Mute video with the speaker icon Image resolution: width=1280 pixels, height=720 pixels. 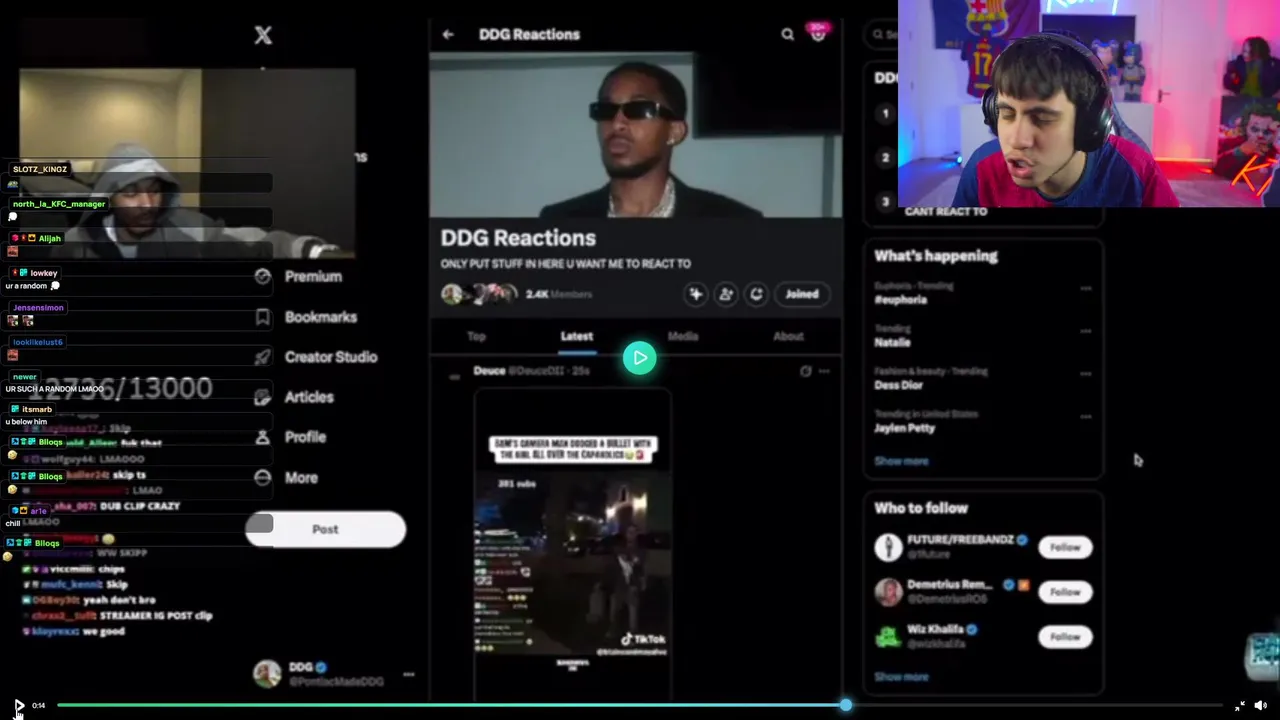pos(1260,706)
